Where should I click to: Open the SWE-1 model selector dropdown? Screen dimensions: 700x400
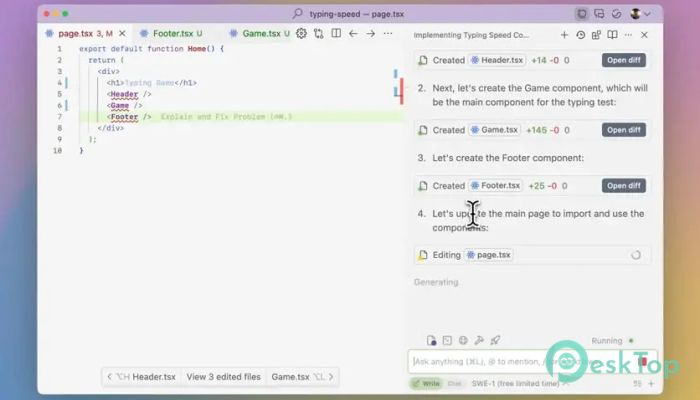click(520, 383)
